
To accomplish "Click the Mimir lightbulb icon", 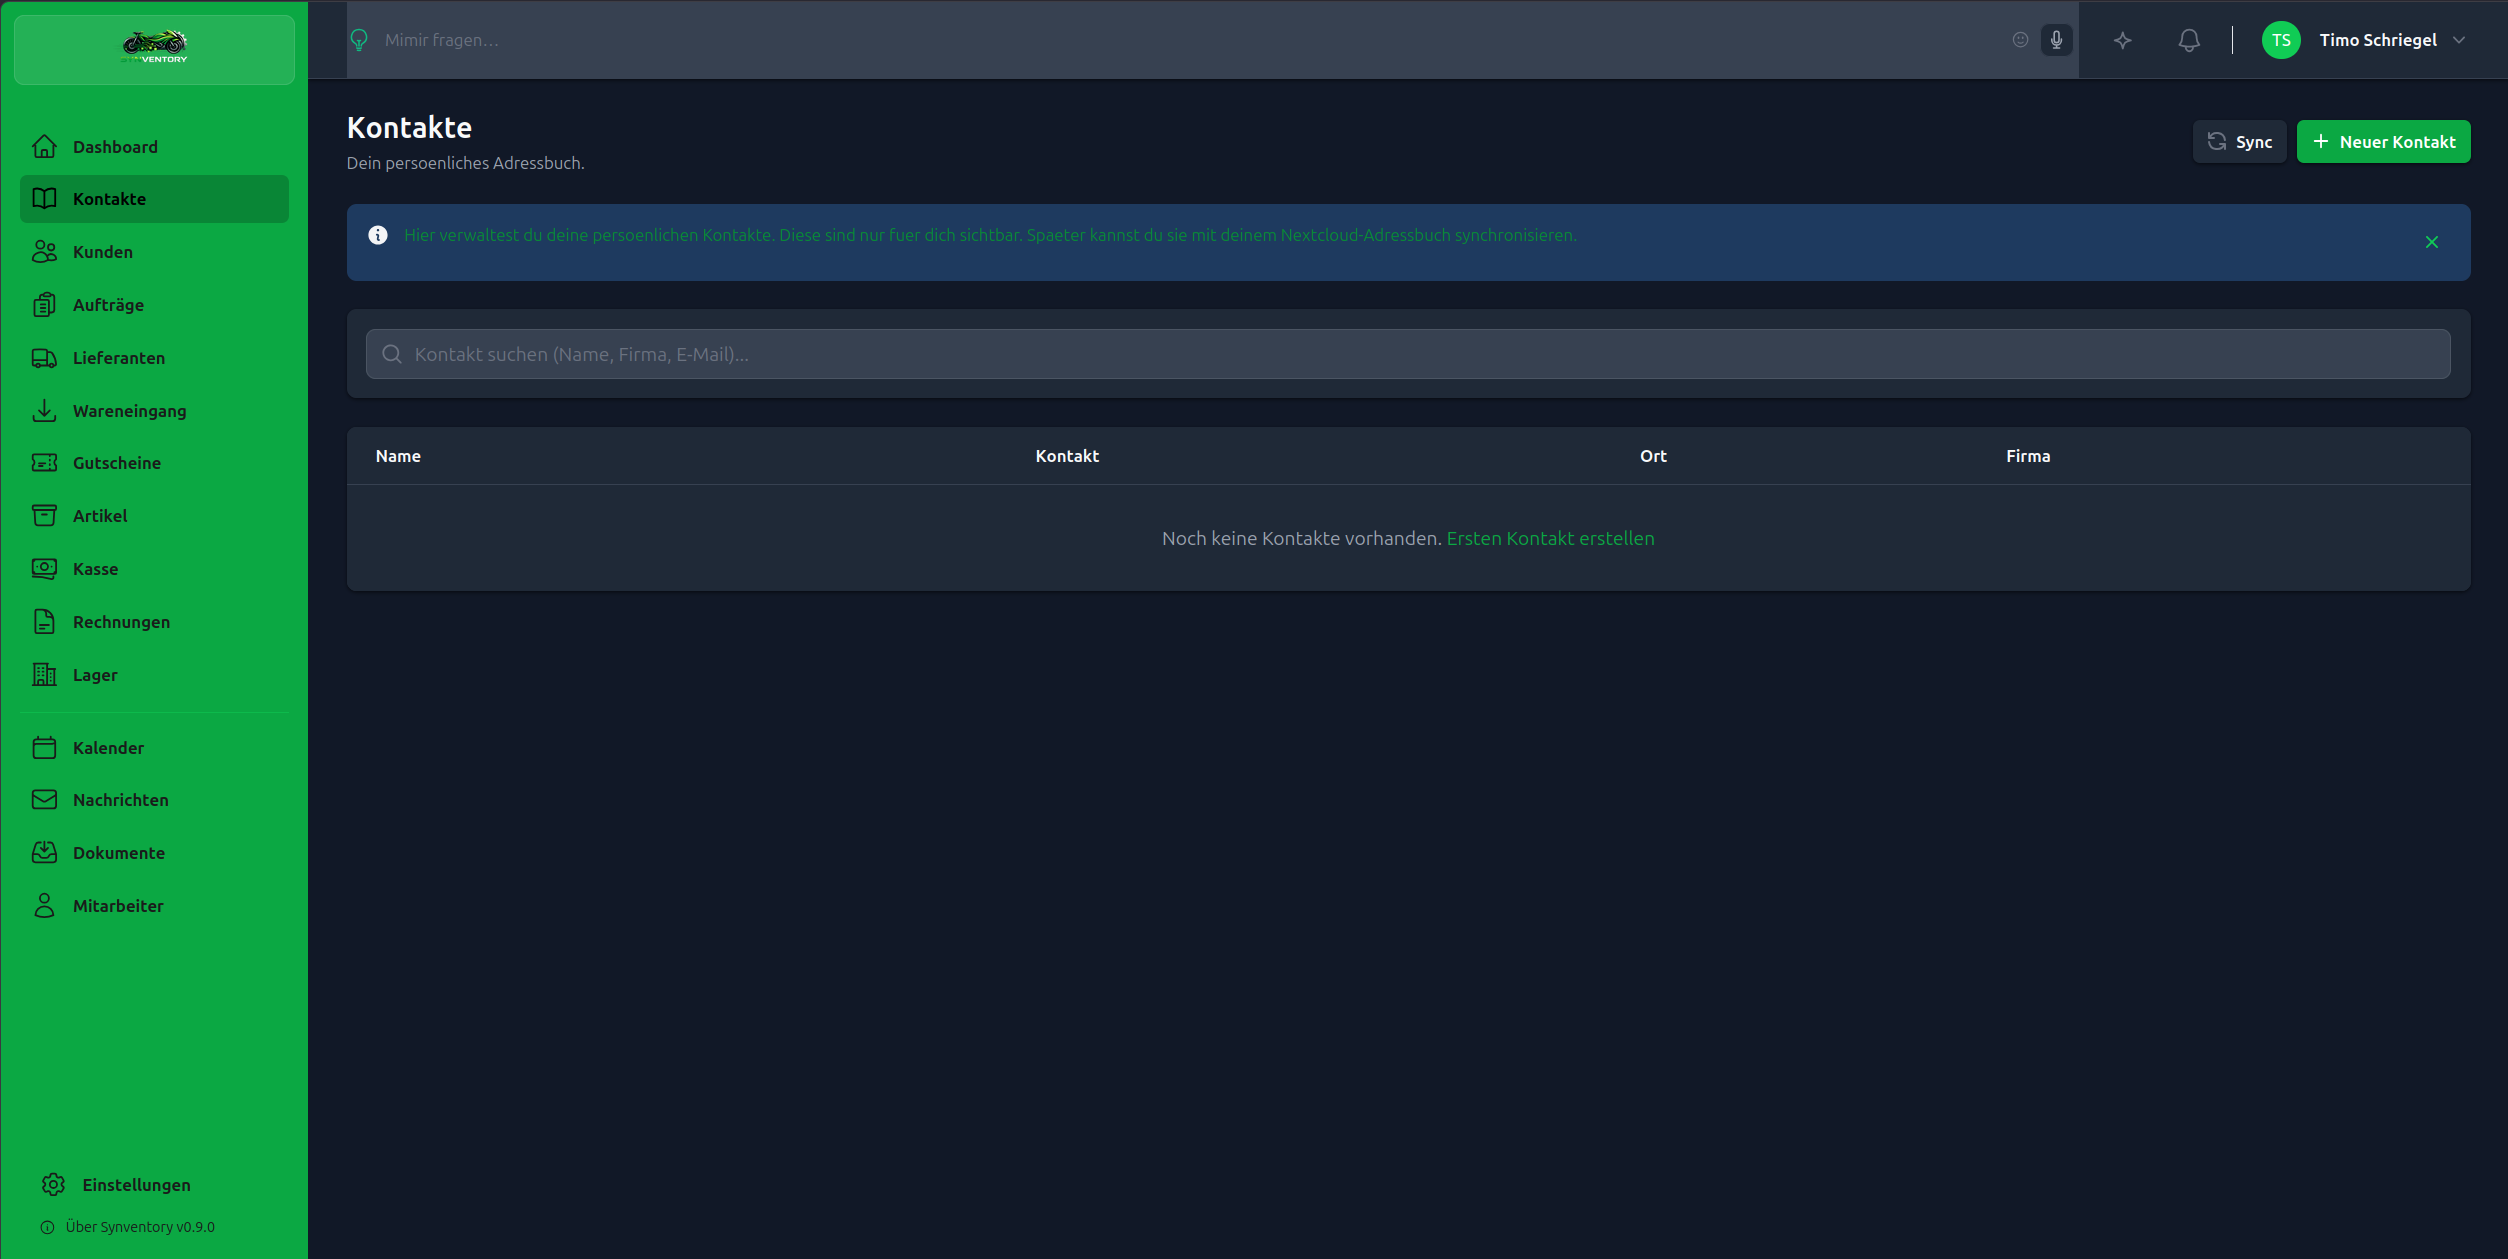I will pos(359,40).
